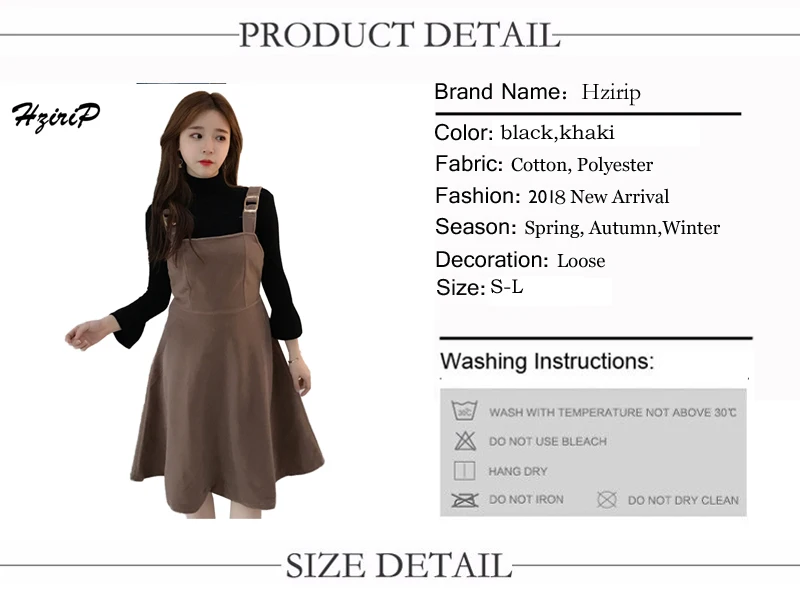Click the wash temperature 30°C icon
This screenshot has height=600, width=800.
(464, 411)
